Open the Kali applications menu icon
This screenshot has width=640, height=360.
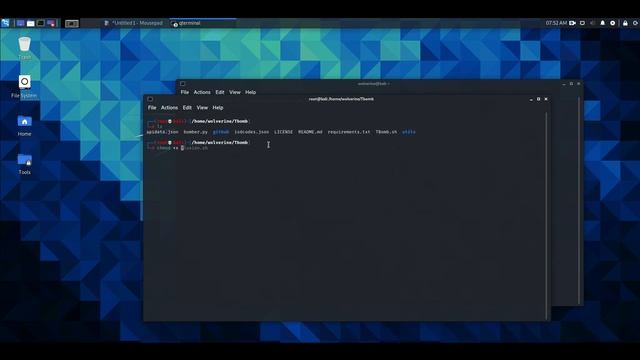pyautogui.click(x=5, y=23)
